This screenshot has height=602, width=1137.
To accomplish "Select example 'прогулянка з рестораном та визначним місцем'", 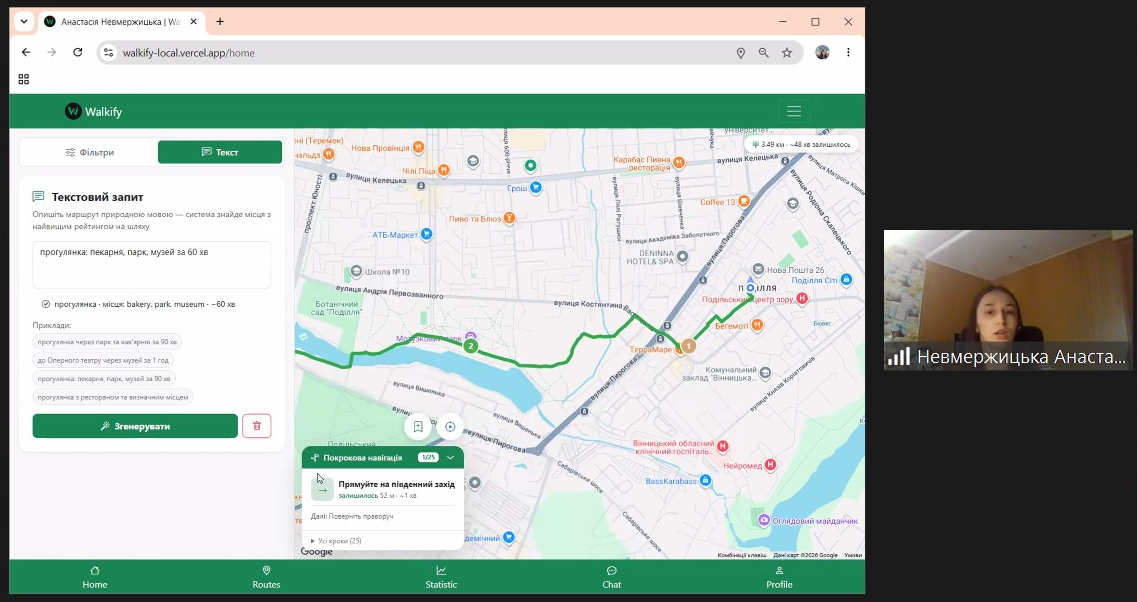I will 112,397.
